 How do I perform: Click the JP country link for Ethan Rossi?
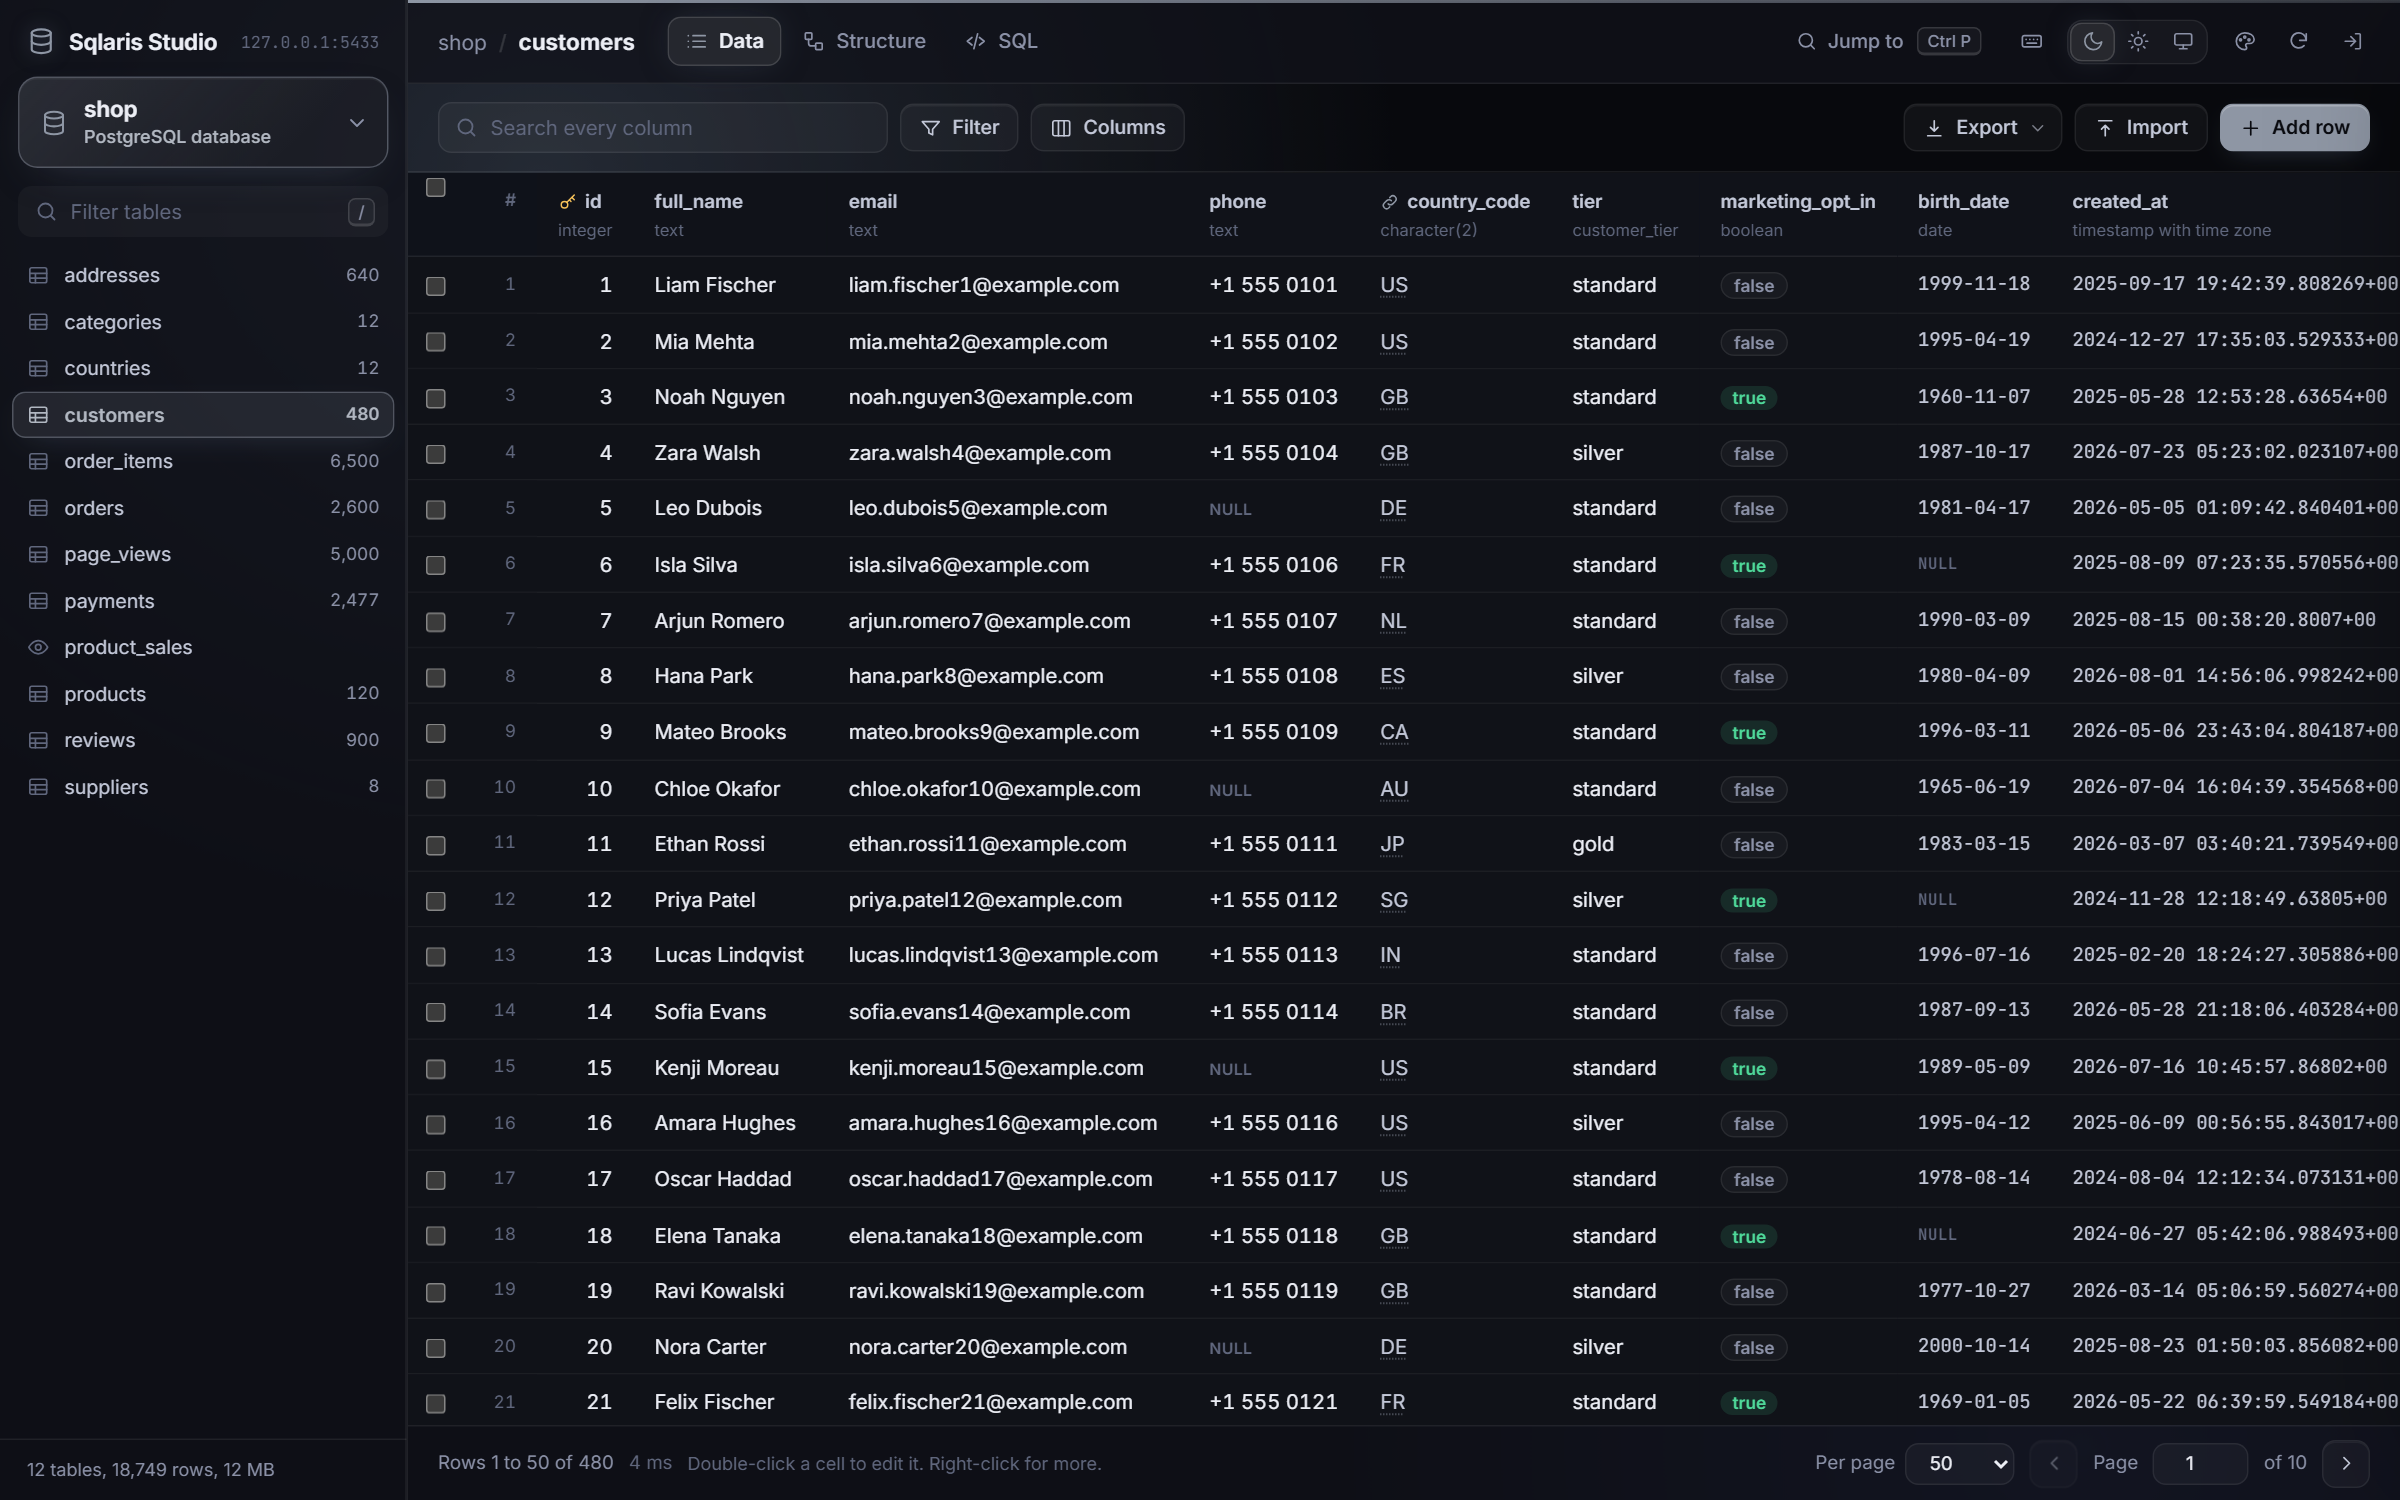click(1392, 844)
